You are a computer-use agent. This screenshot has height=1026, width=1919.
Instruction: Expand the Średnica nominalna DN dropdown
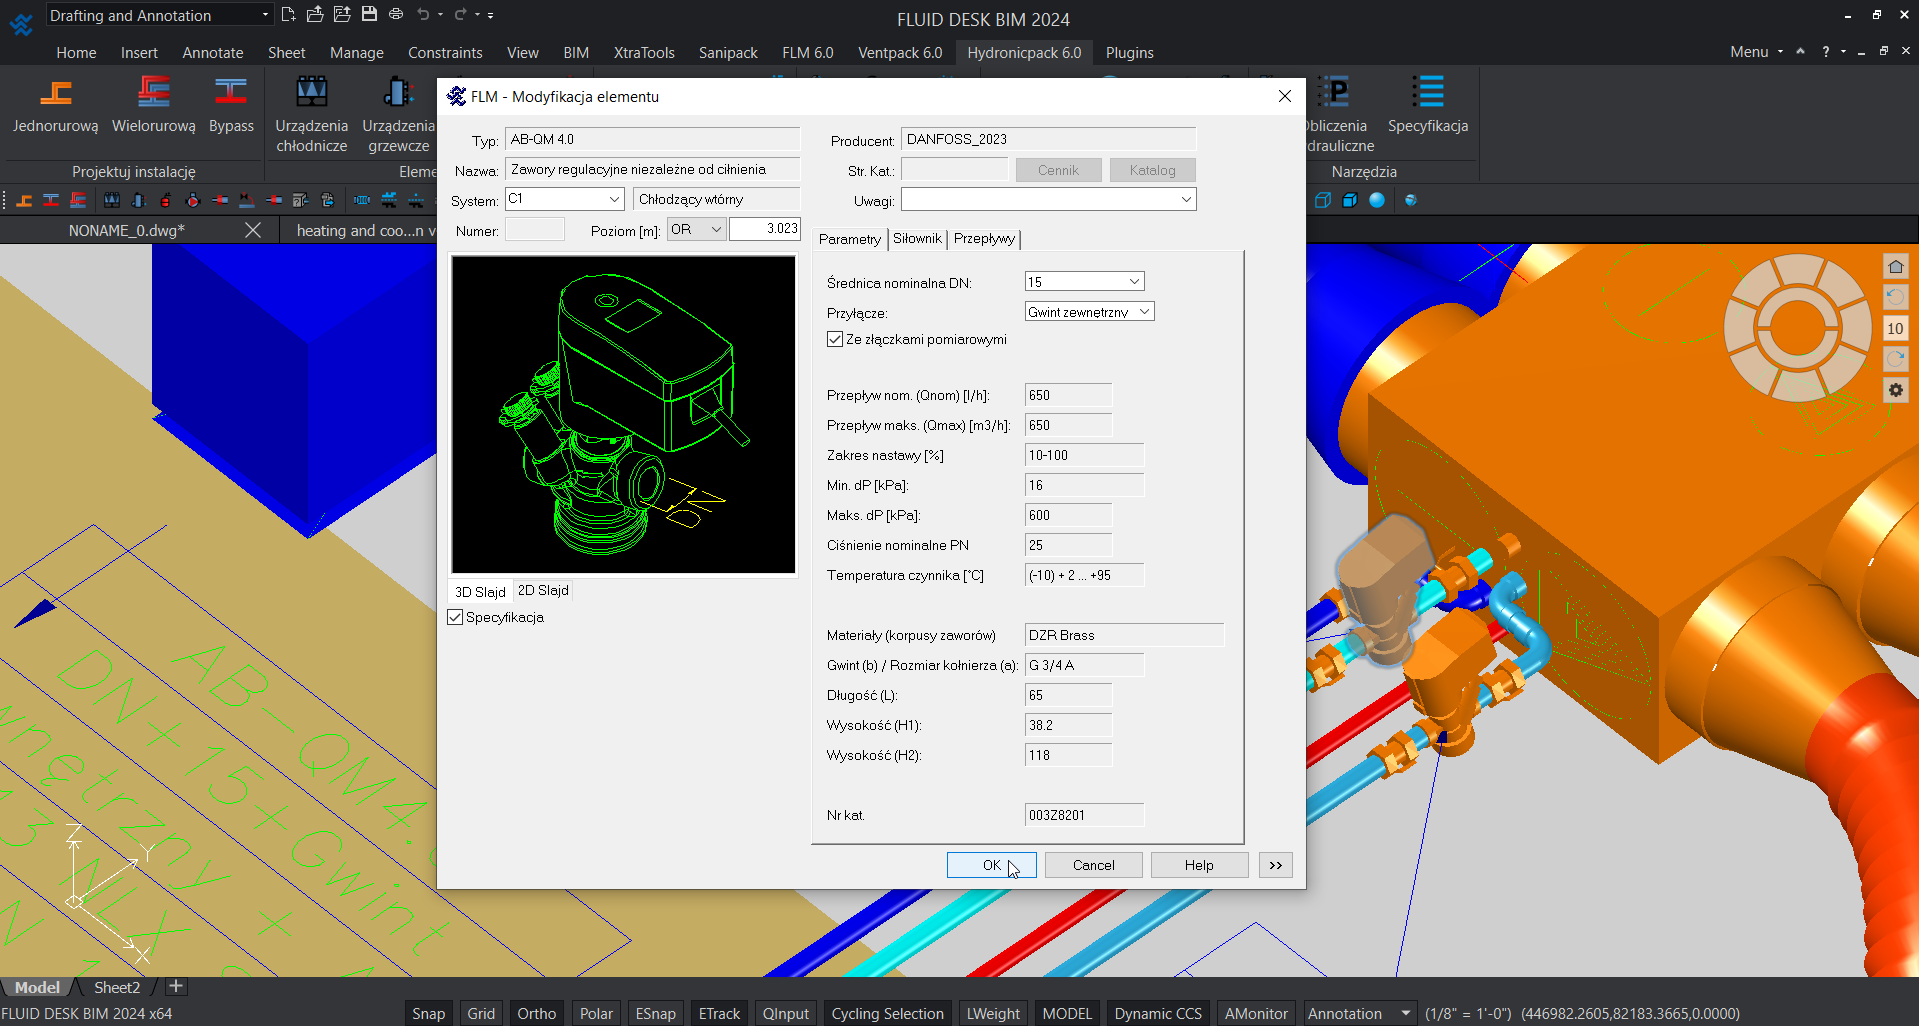[1134, 282]
